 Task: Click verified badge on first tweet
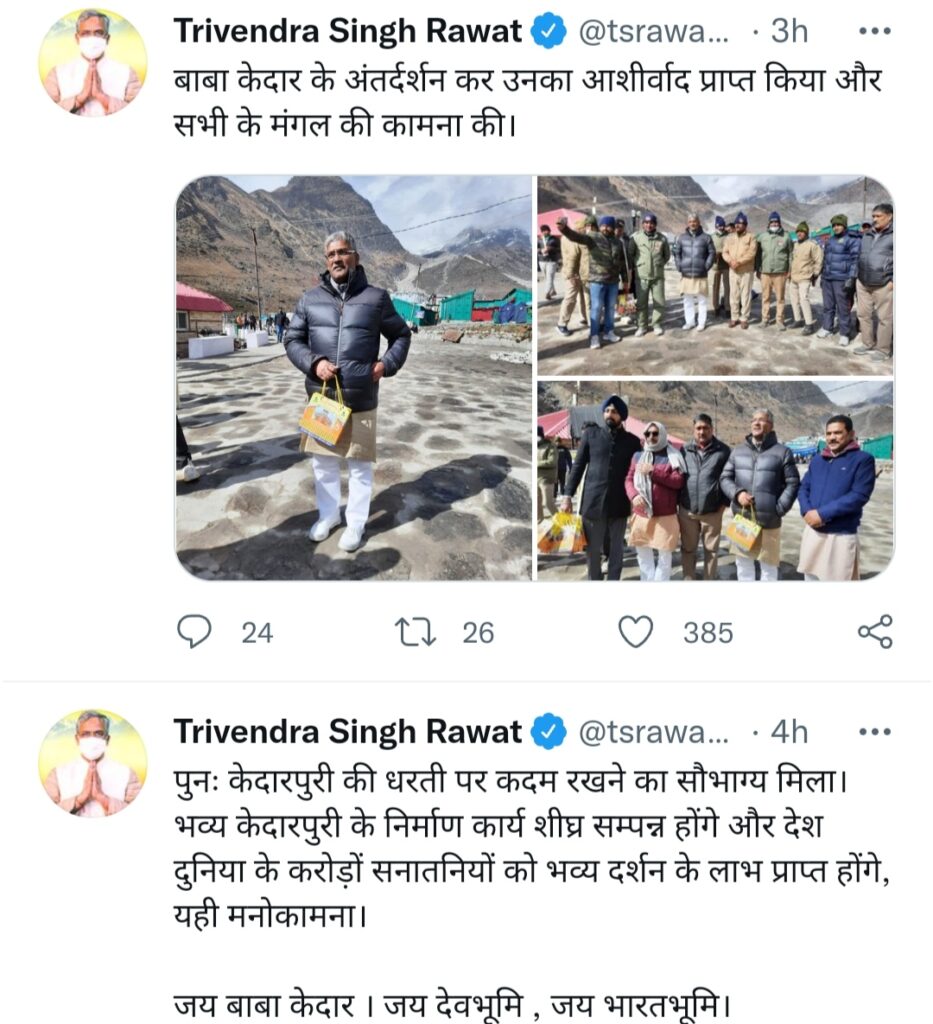(548, 31)
